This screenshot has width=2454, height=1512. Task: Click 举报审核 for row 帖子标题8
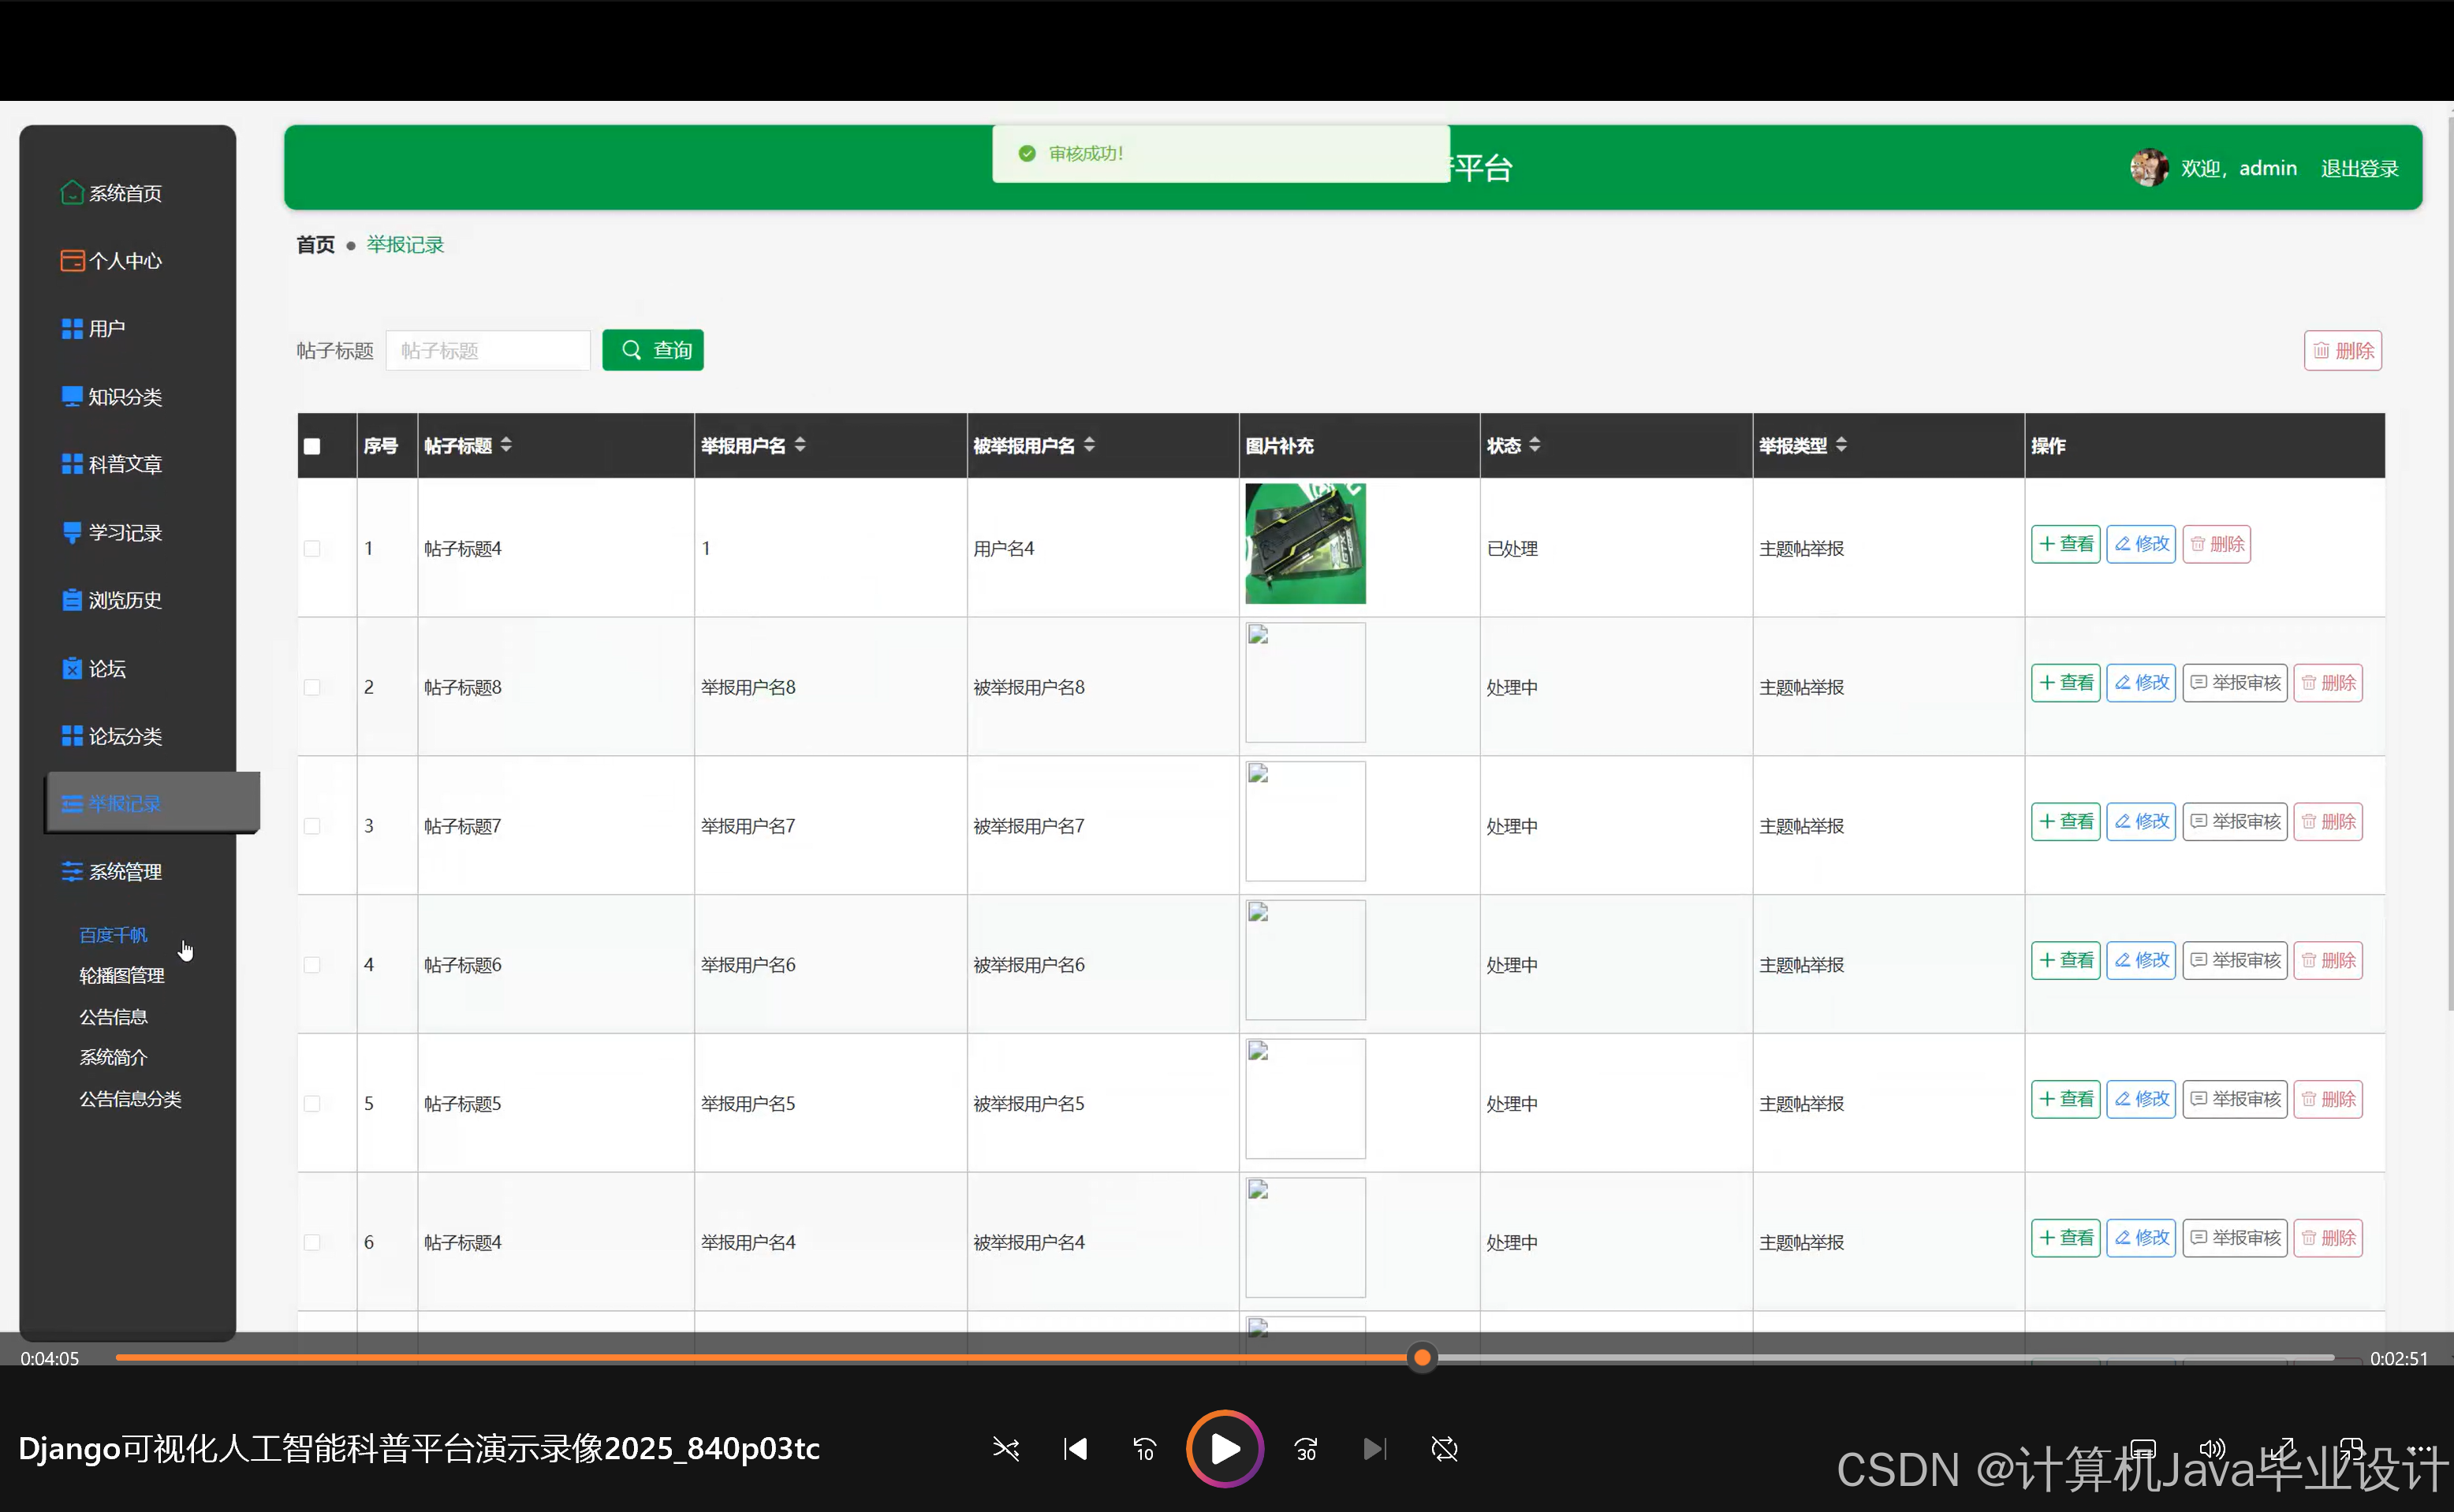point(2235,683)
